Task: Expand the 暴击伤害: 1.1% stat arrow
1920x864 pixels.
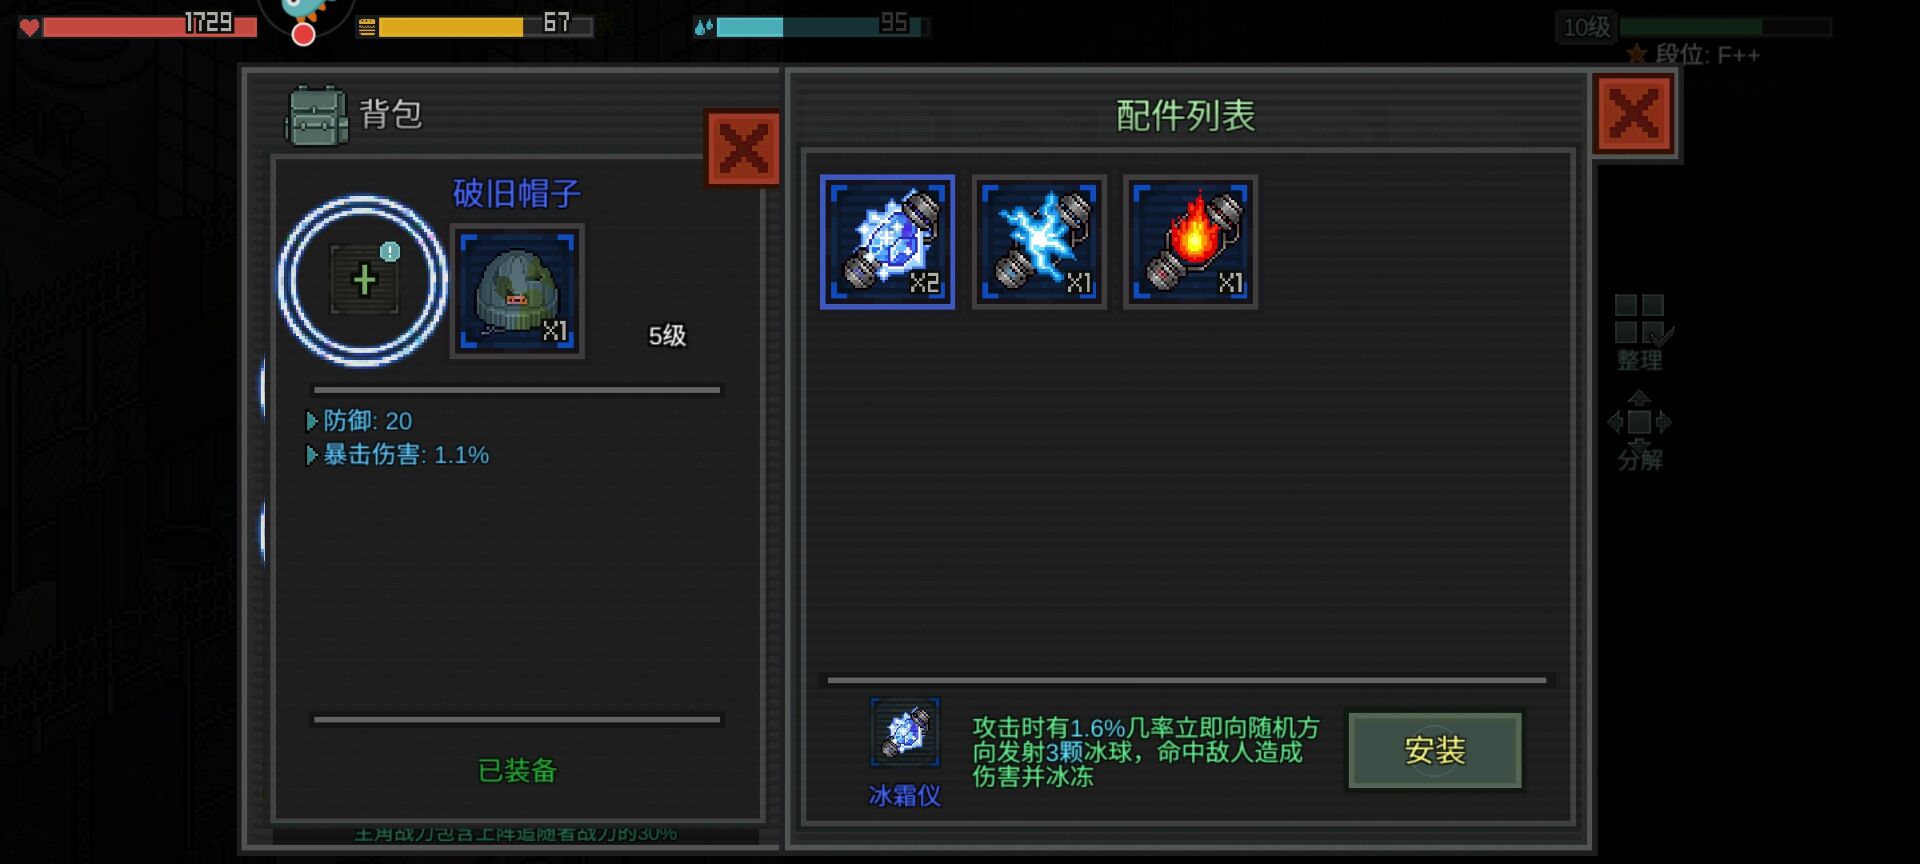Action: [x=311, y=455]
